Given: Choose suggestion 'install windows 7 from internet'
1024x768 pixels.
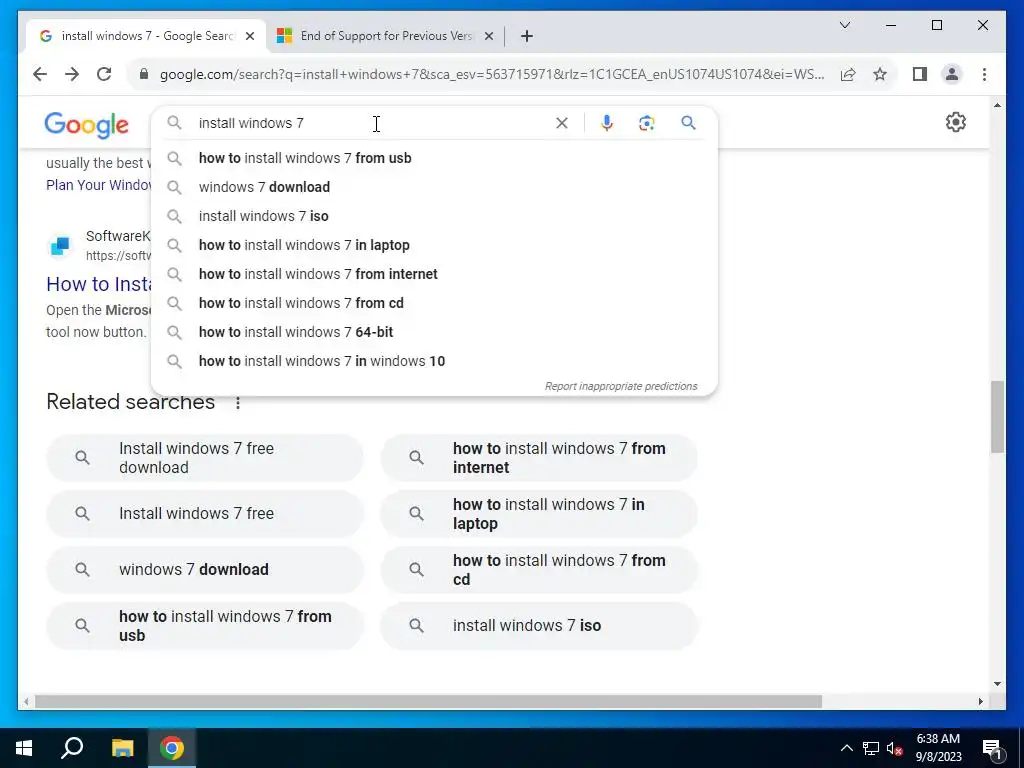Looking at the screenshot, I should point(434,274).
